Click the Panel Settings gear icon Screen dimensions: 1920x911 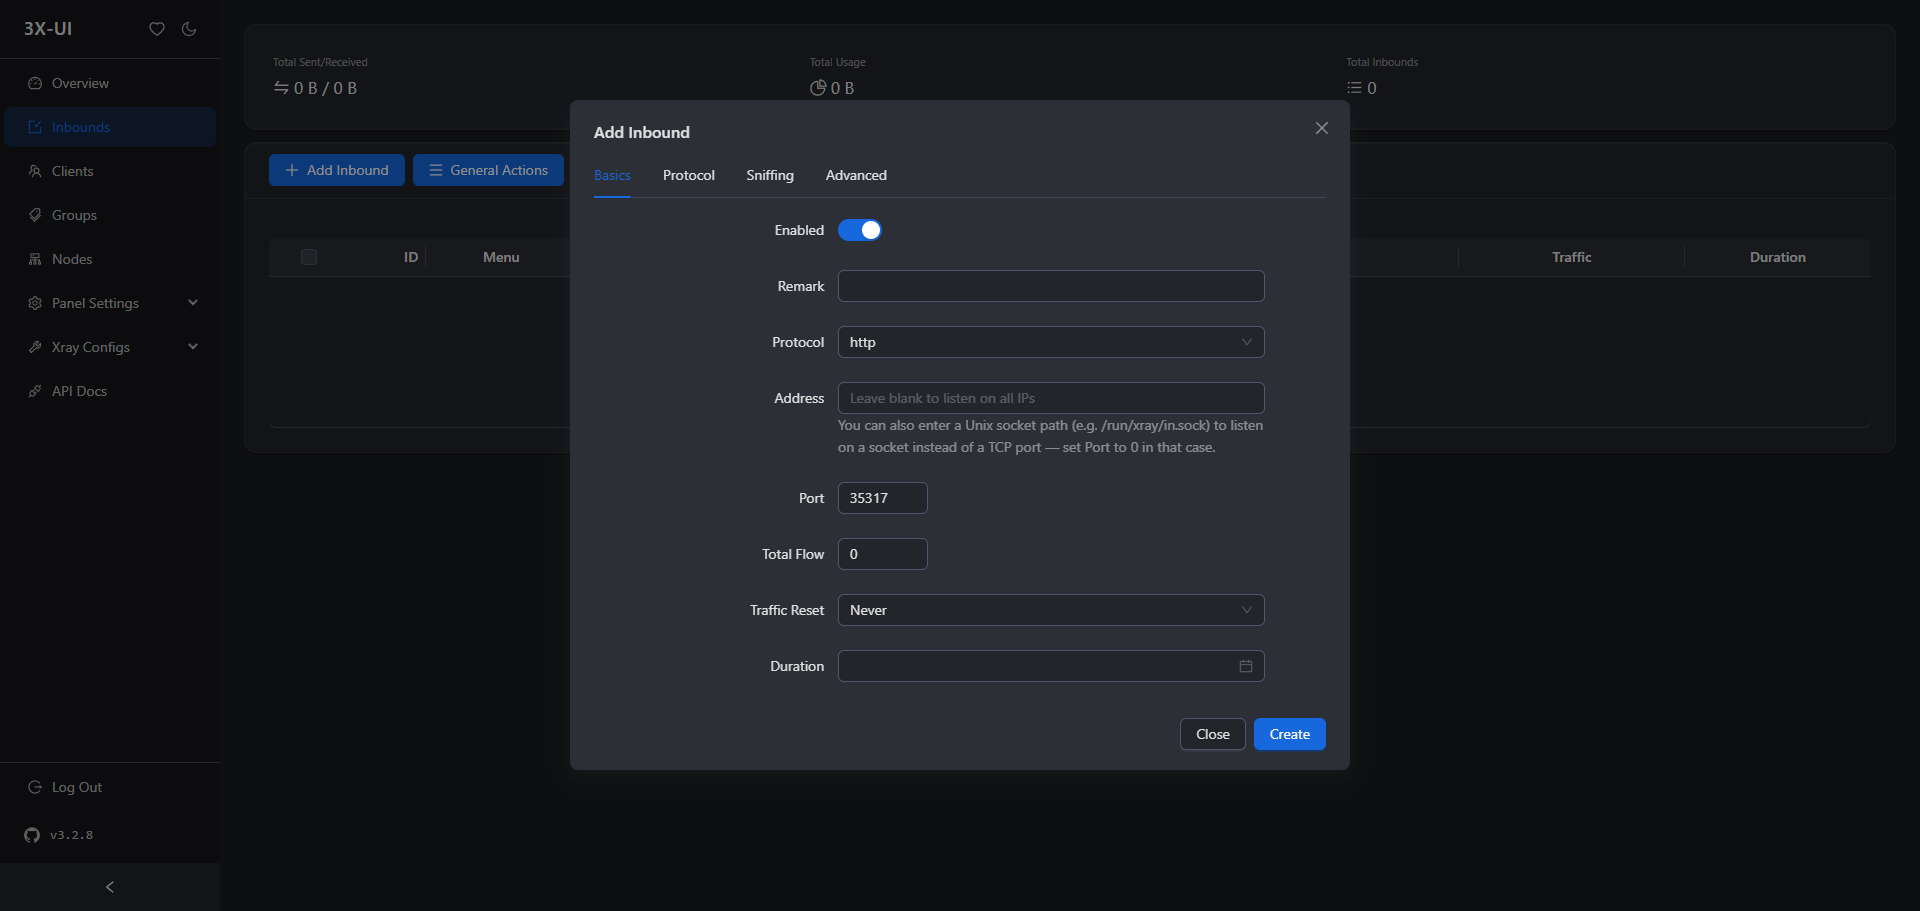35,303
